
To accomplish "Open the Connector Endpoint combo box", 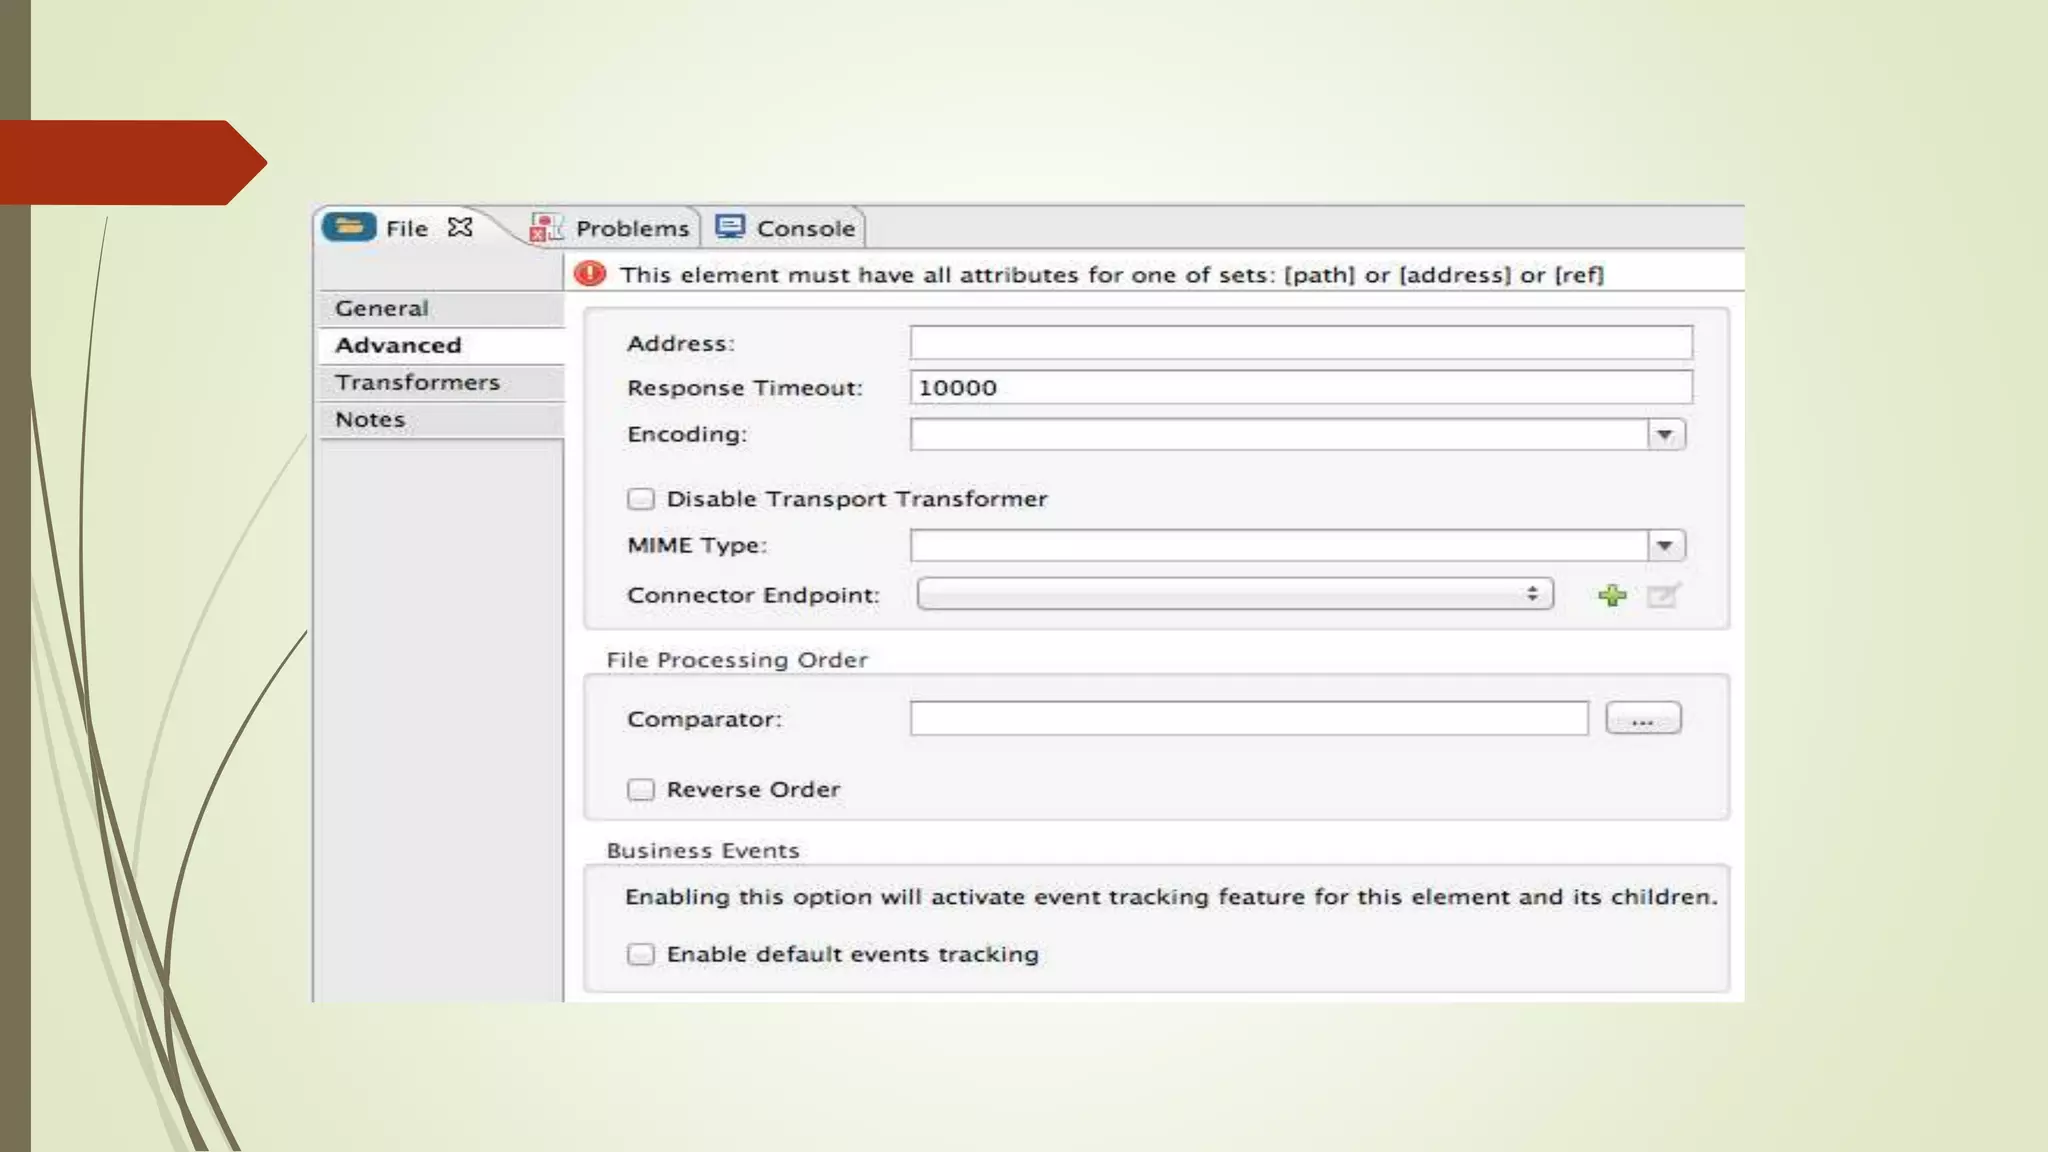I will (x=1234, y=594).
